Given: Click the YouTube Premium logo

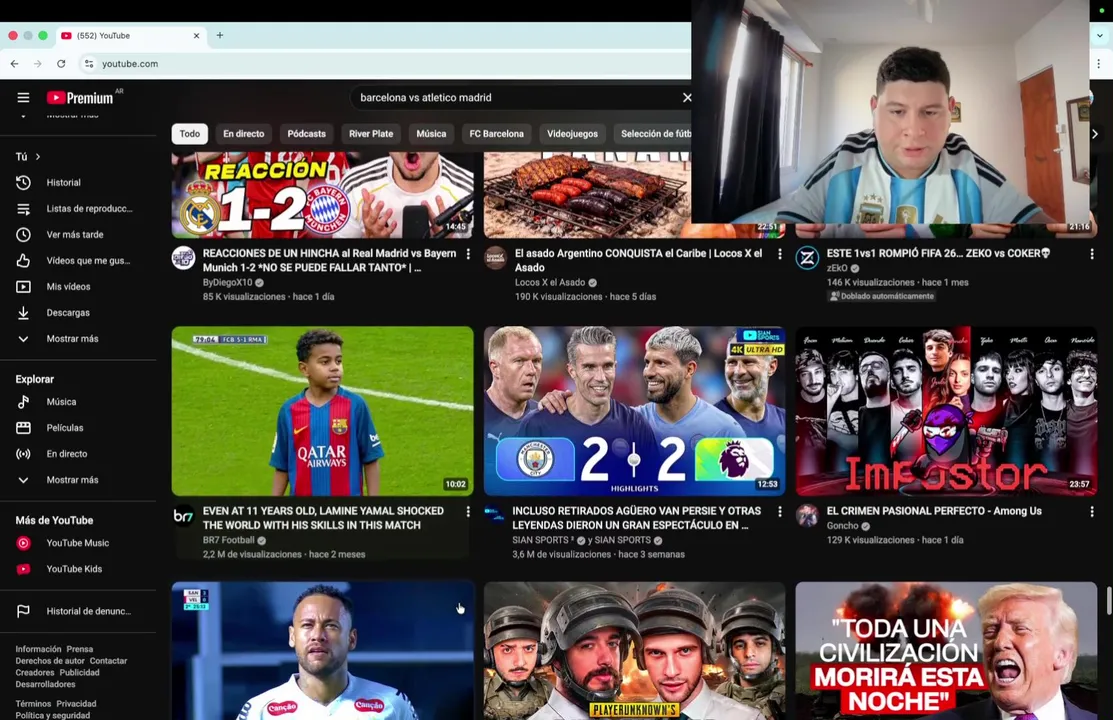Looking at the screenshot, I should 80,98.
